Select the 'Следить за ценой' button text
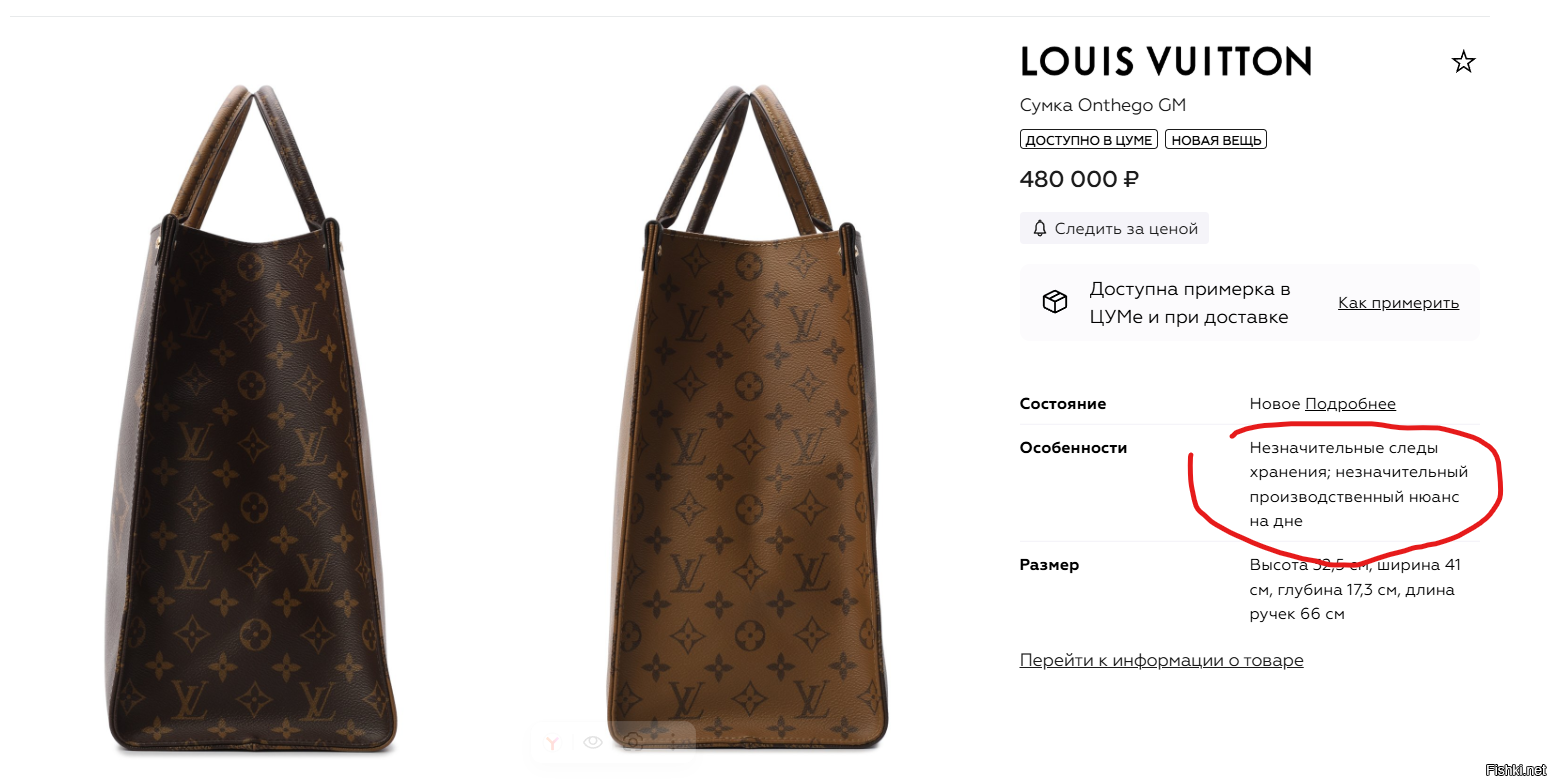The height and width of the screenshot is (782, 1552). coord(1126,229)
